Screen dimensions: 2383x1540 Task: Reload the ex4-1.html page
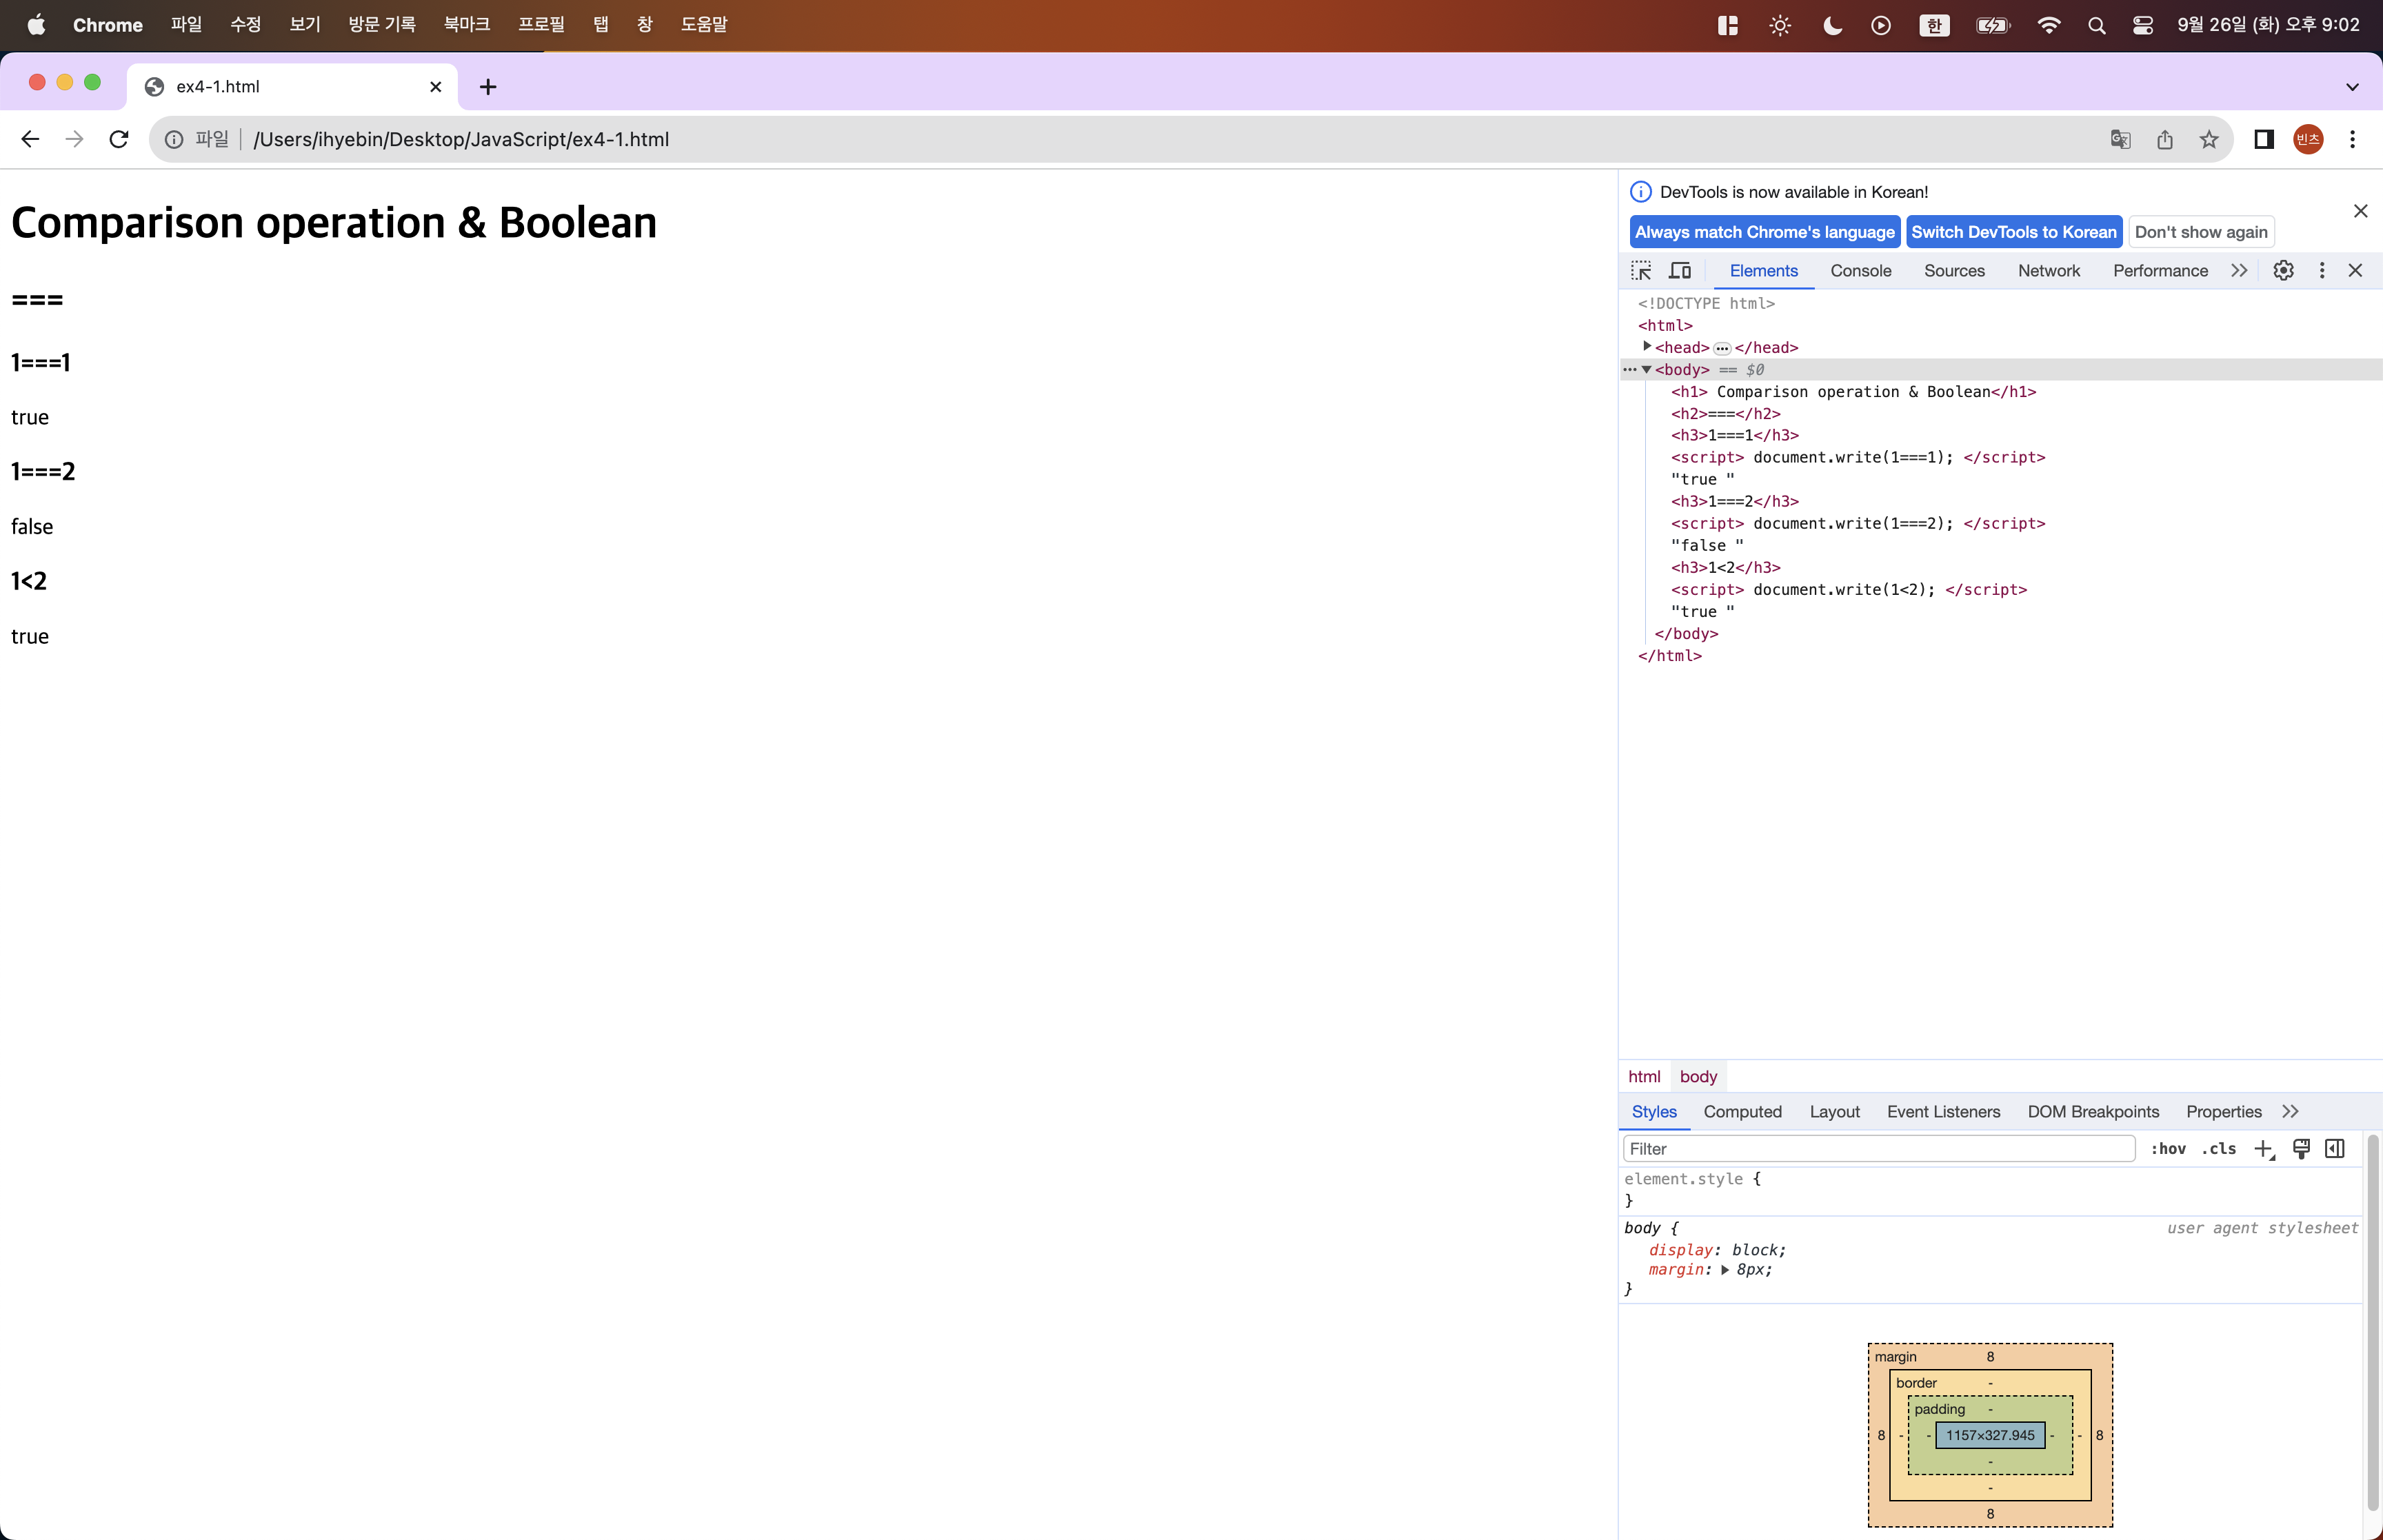pos(119,140)
